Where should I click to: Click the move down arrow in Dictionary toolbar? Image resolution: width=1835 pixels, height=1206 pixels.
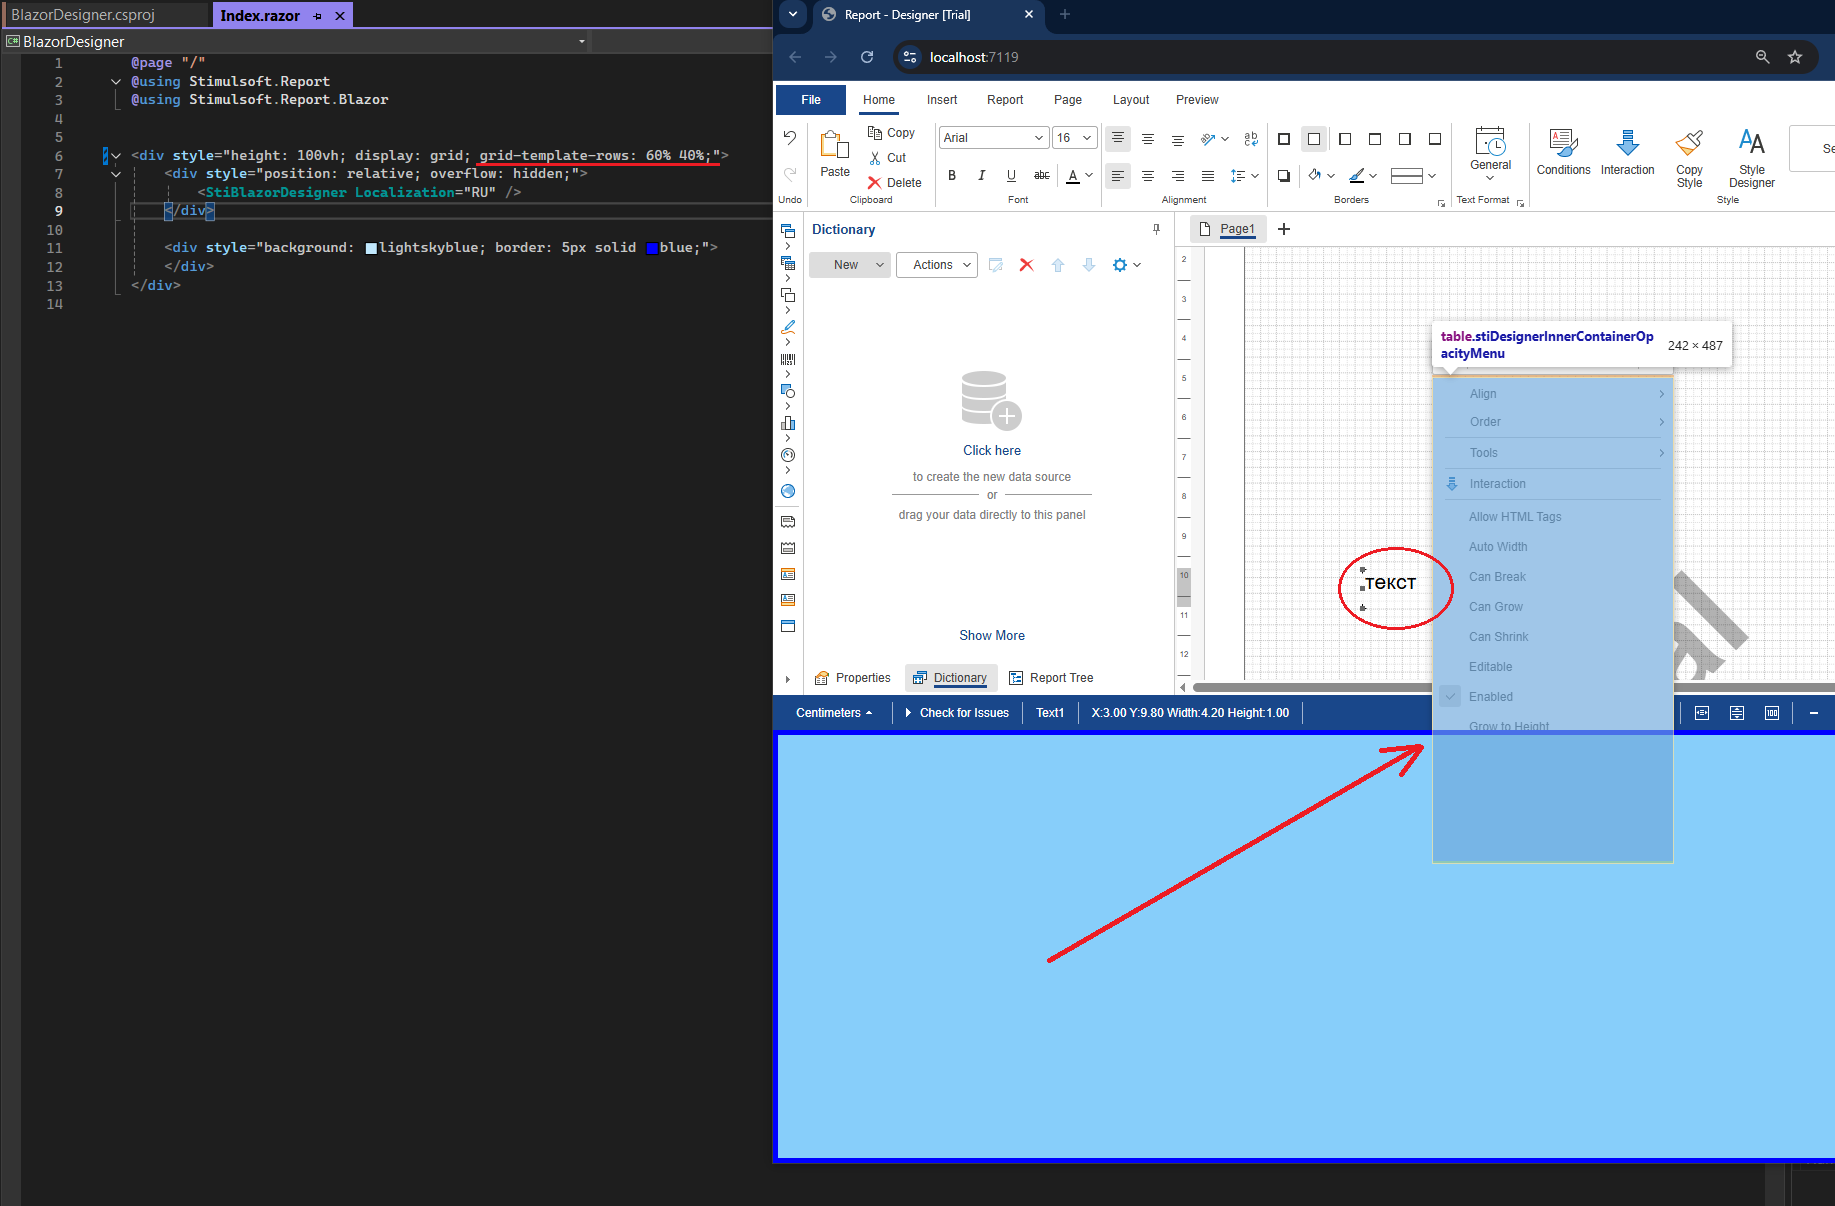pyautogui.click(x=1089, y=265)
